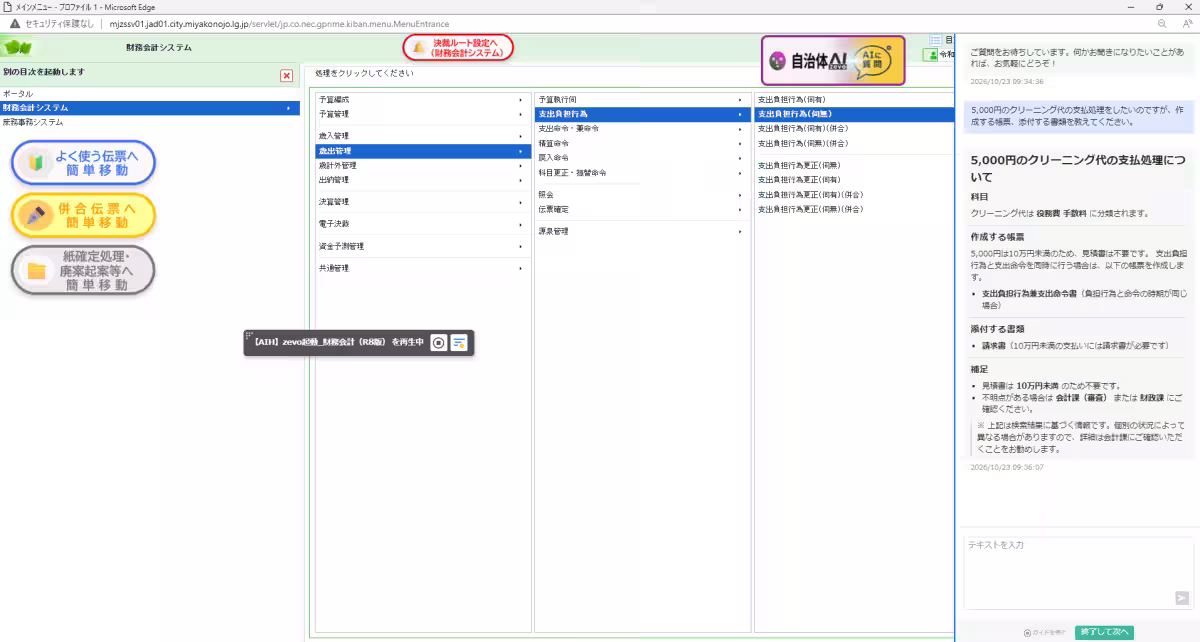Send the chat message with arrow icon

(1182, 598)
